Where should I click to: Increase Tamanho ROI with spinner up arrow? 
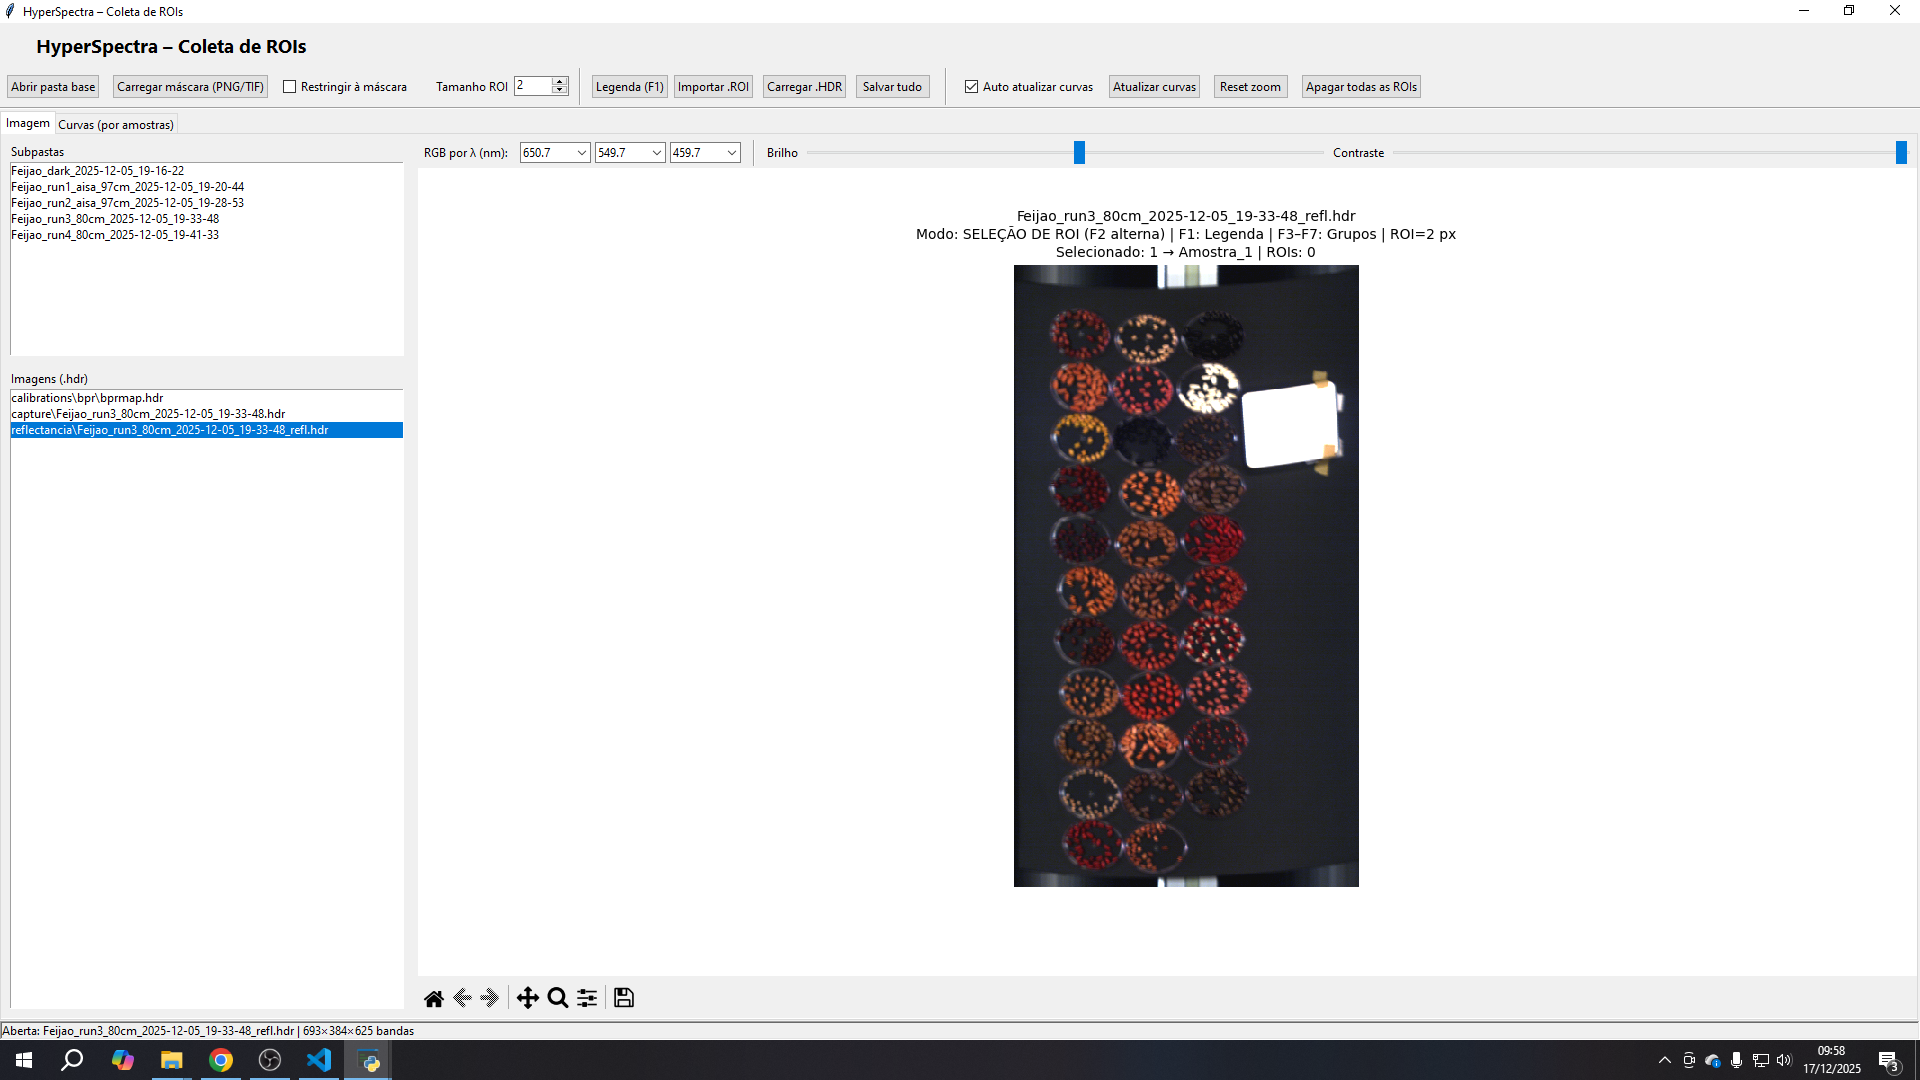(560, 82)
